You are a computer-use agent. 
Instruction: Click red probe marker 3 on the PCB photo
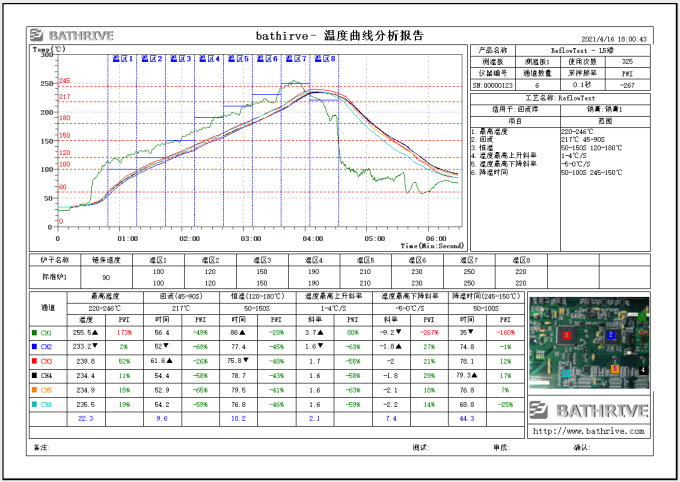point(566,334)
